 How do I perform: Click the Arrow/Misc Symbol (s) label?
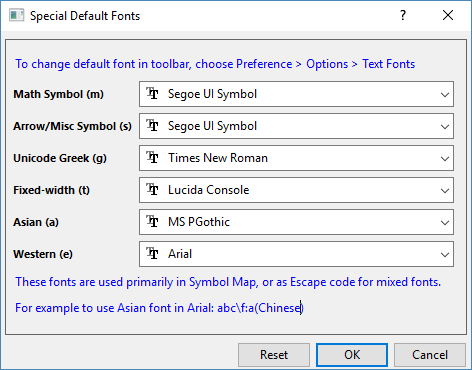click(72, 126)
